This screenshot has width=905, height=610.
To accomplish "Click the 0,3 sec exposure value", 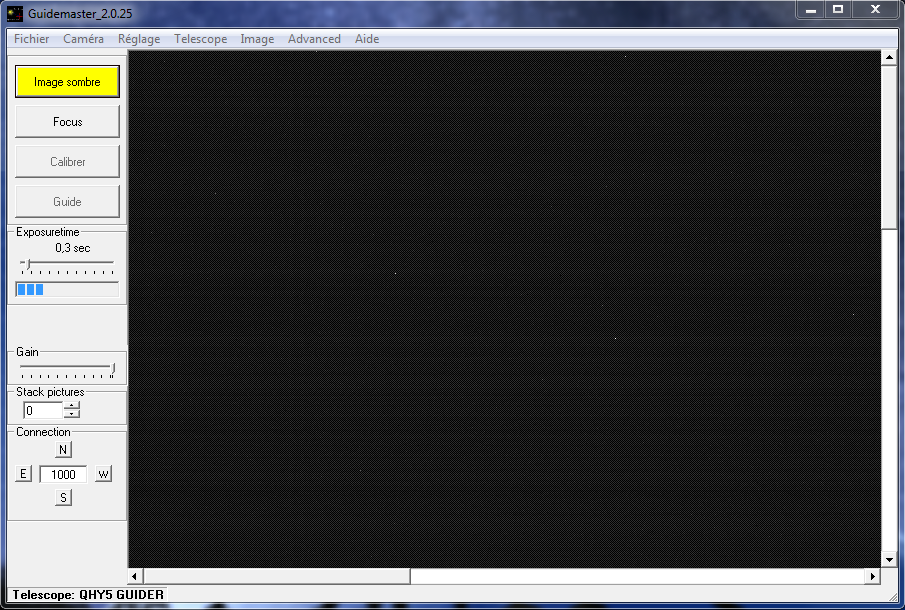I will (73, 248).
